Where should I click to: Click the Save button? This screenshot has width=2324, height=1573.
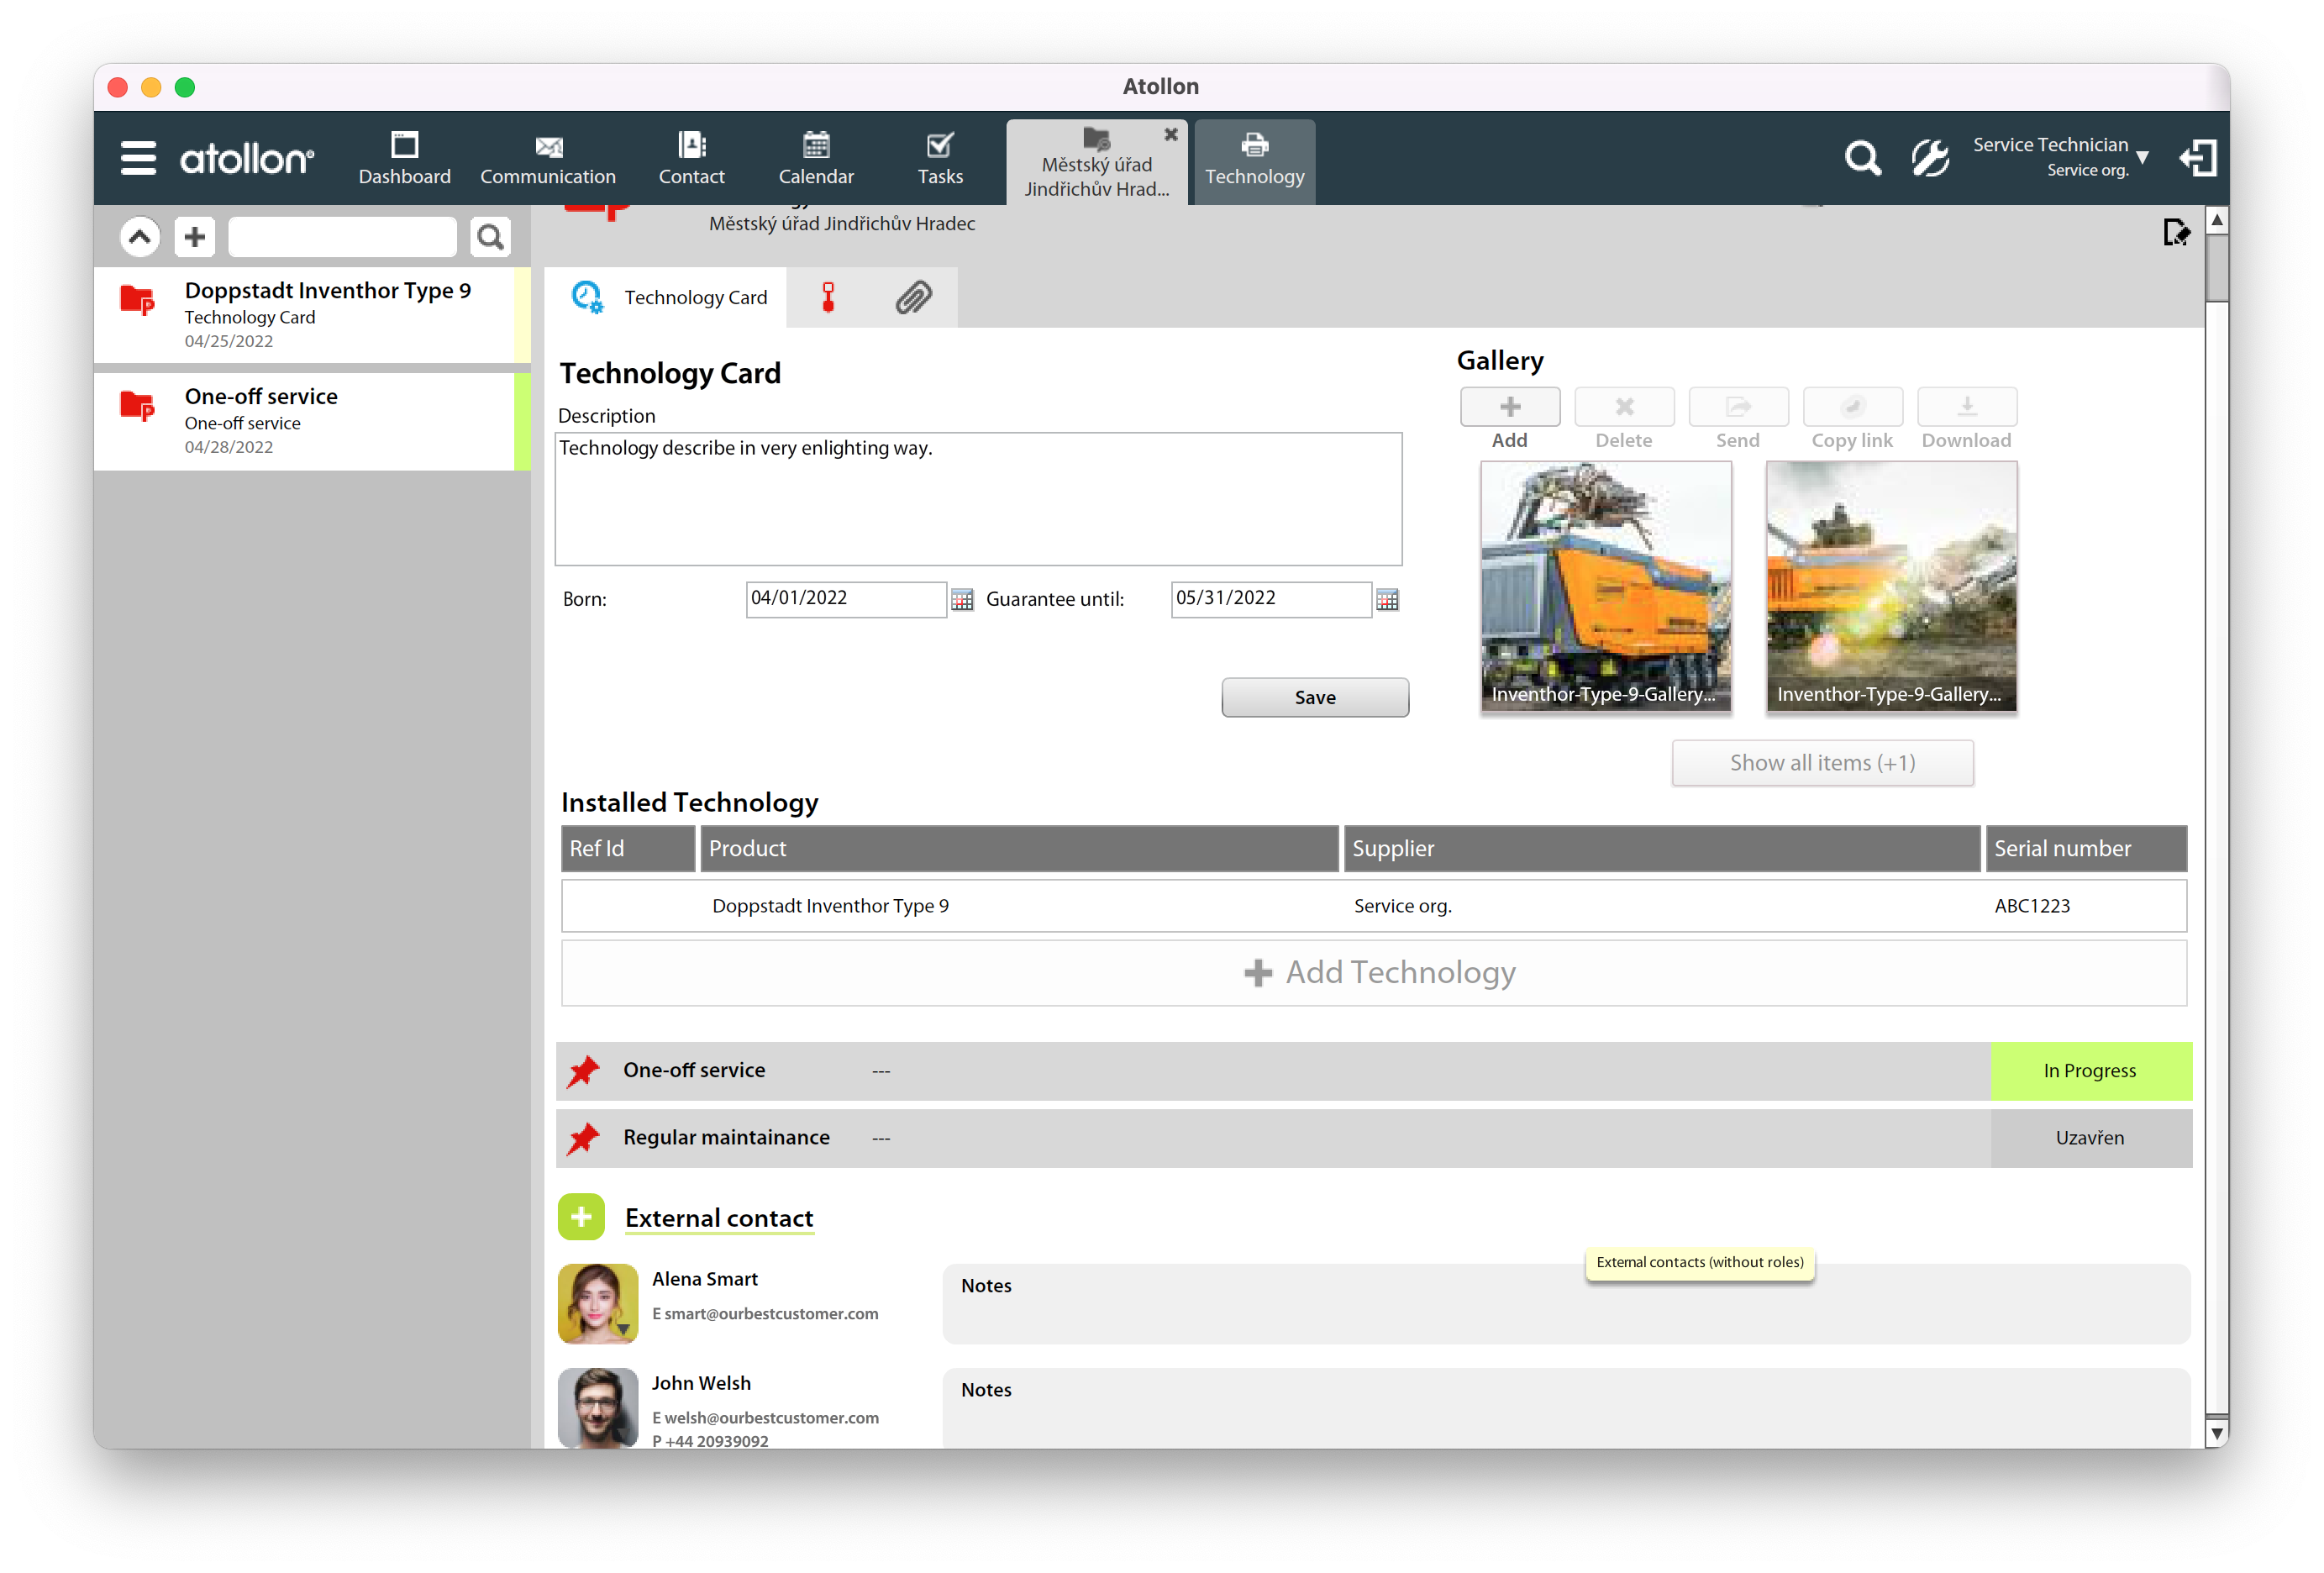coord(1314,697)
